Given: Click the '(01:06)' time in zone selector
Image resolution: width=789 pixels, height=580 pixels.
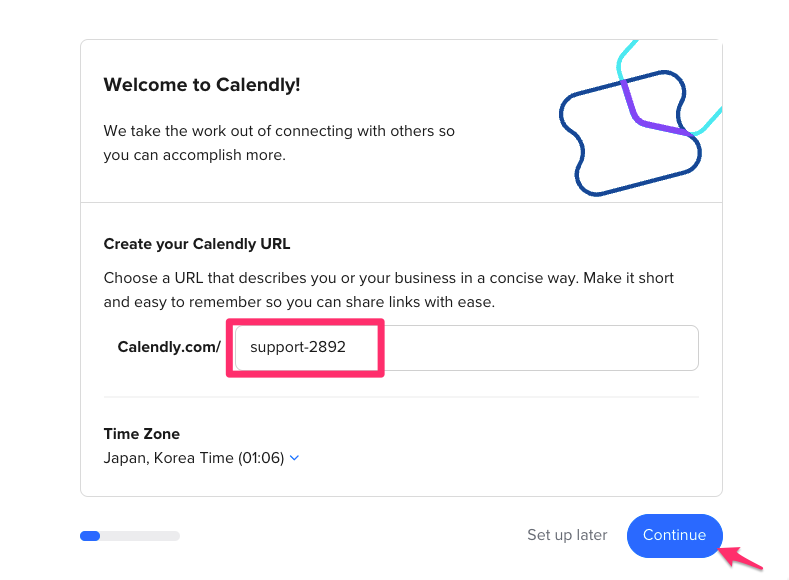Looking at the screenshot, I should point(261,458).
